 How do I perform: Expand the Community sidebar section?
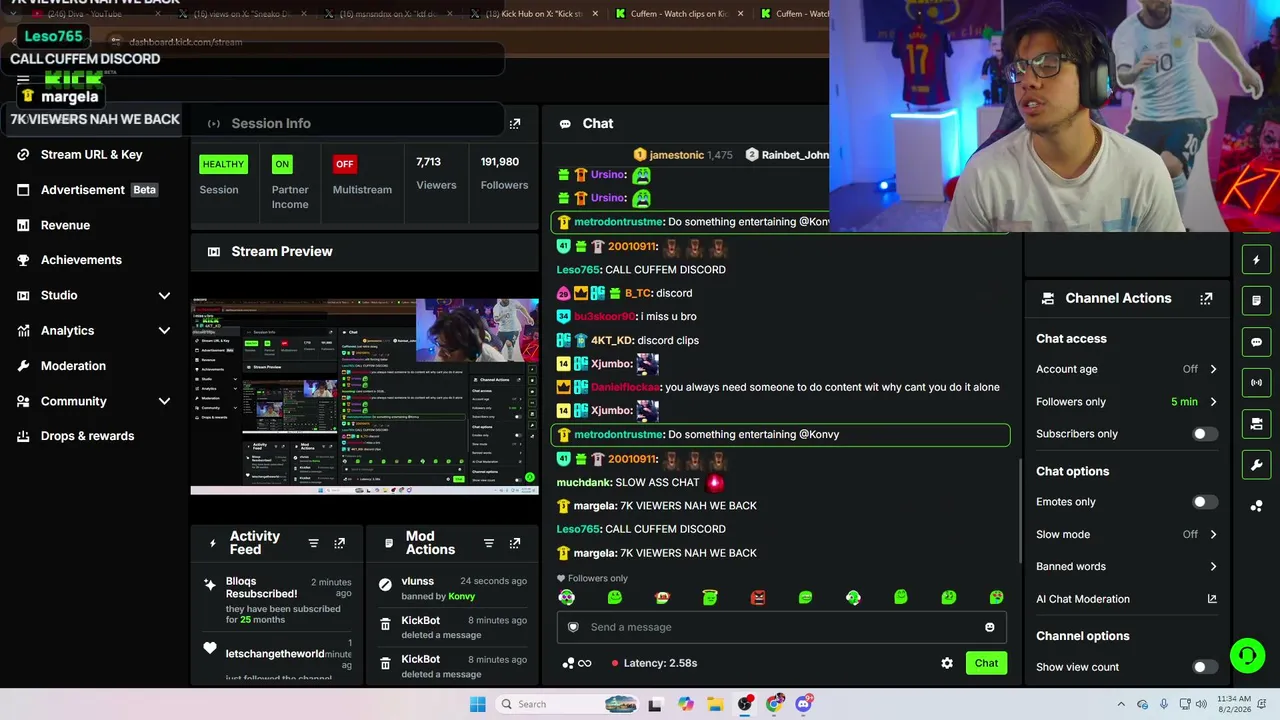(165, 401)
